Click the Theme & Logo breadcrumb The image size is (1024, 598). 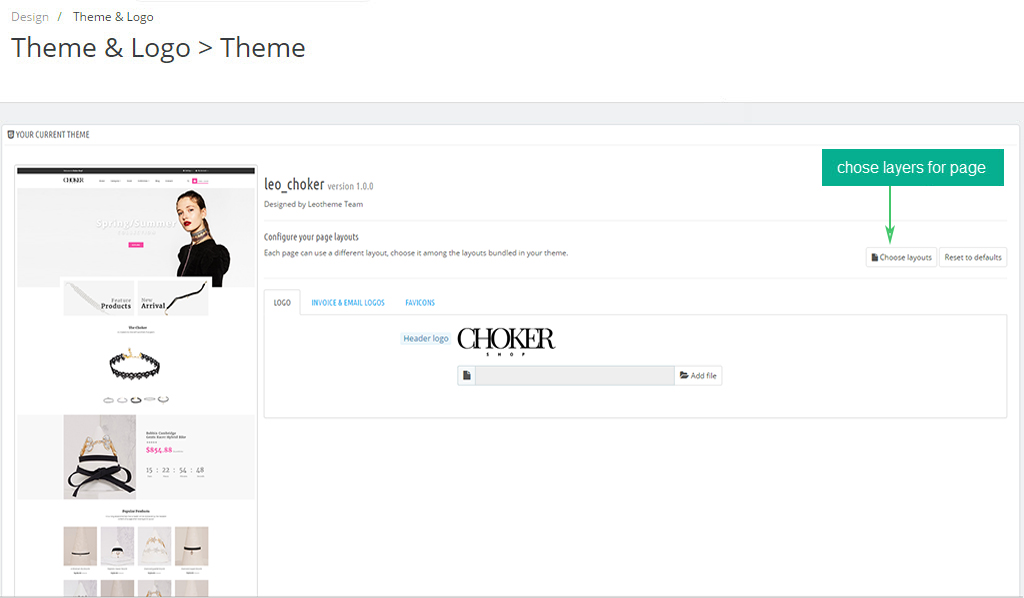pos(113,17)
